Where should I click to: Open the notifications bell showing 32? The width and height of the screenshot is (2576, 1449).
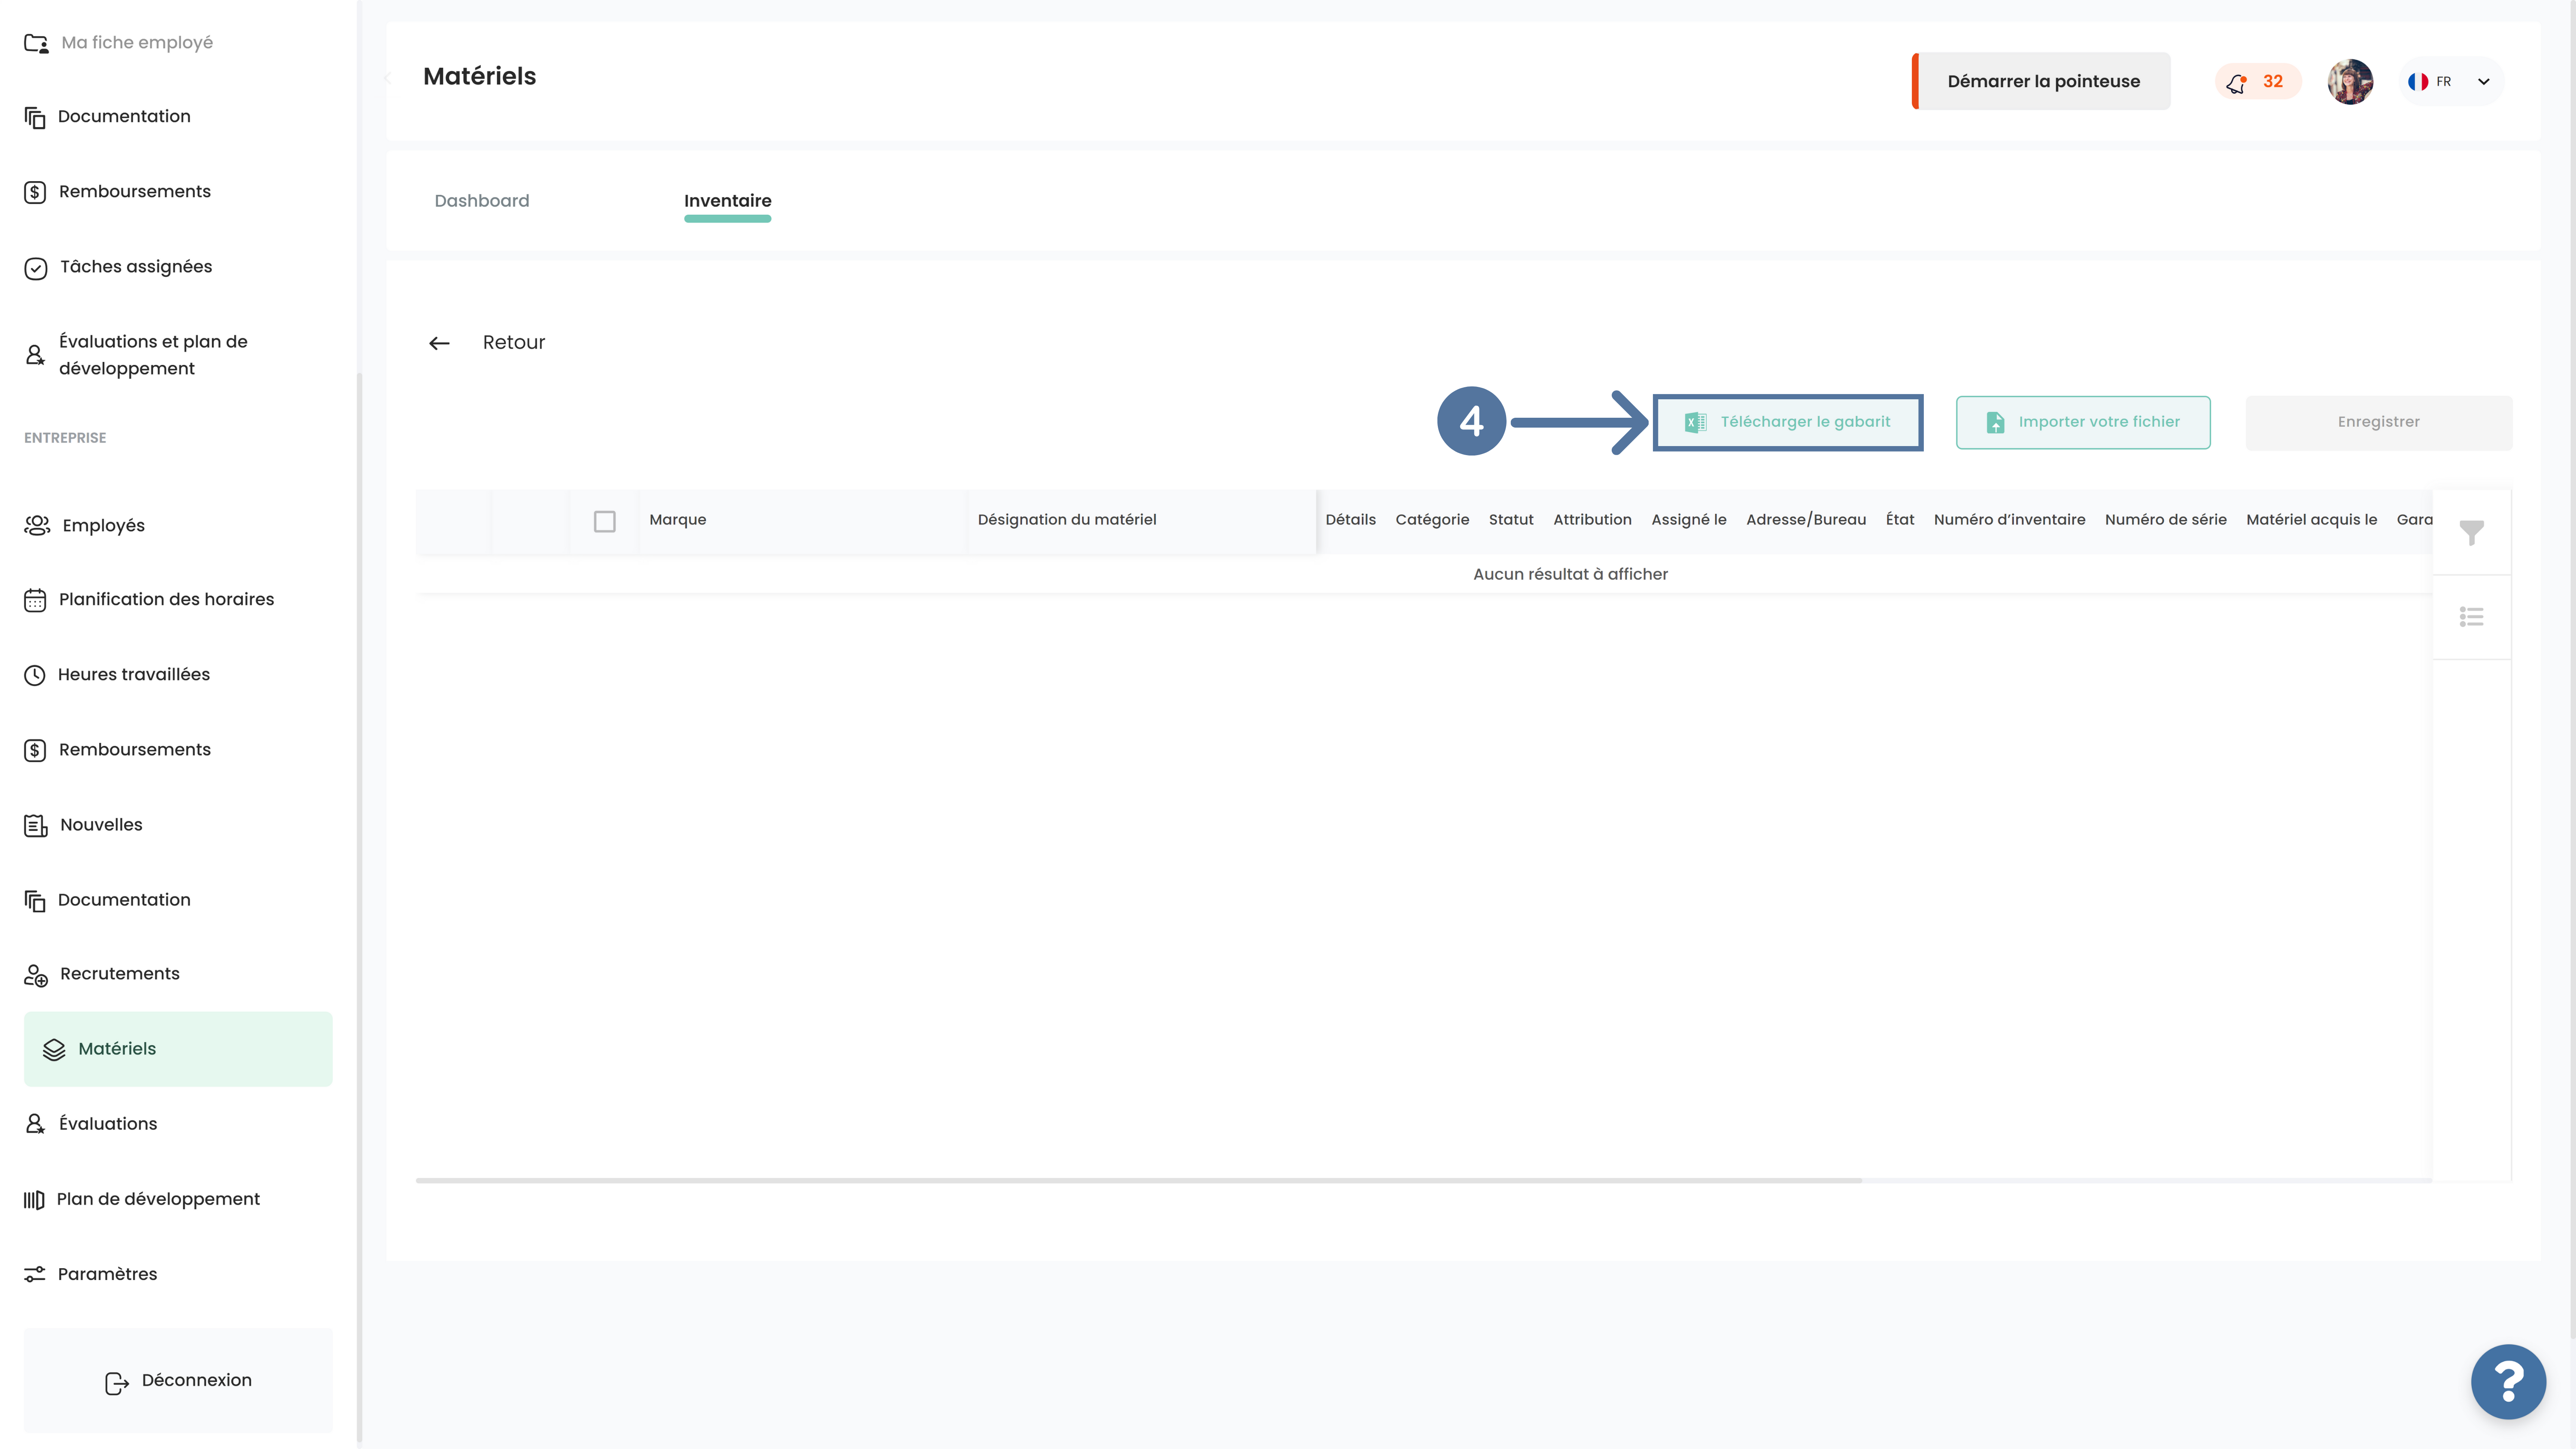[2257, 82]
